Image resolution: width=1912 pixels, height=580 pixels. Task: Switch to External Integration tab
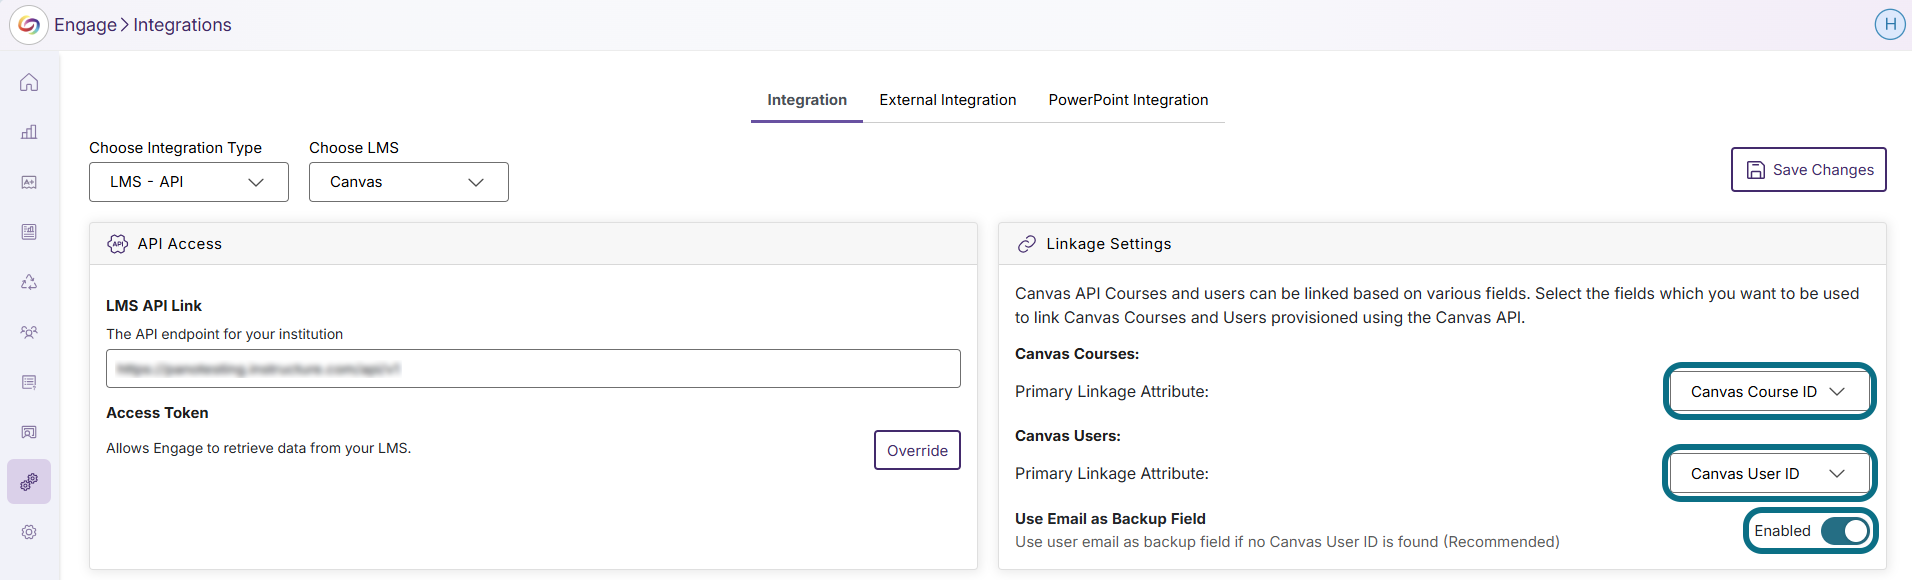pyautogui.click(x=948, y=100)
